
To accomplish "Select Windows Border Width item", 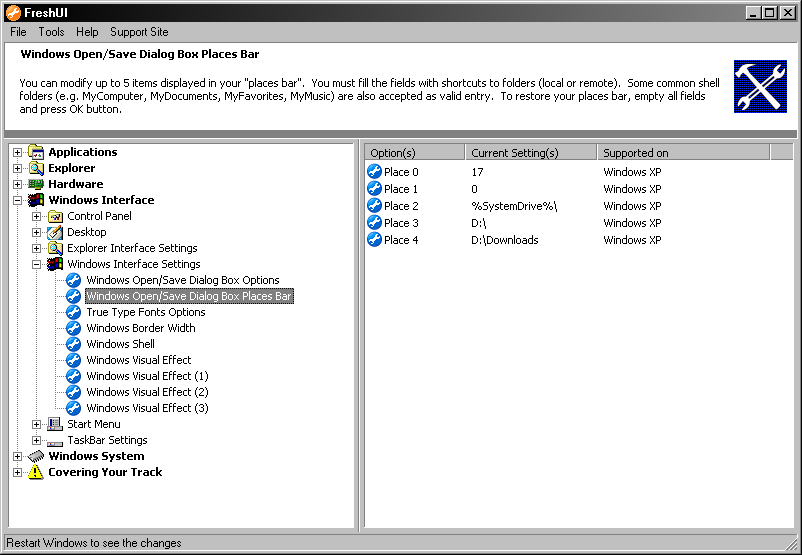I will coord(141,328).
